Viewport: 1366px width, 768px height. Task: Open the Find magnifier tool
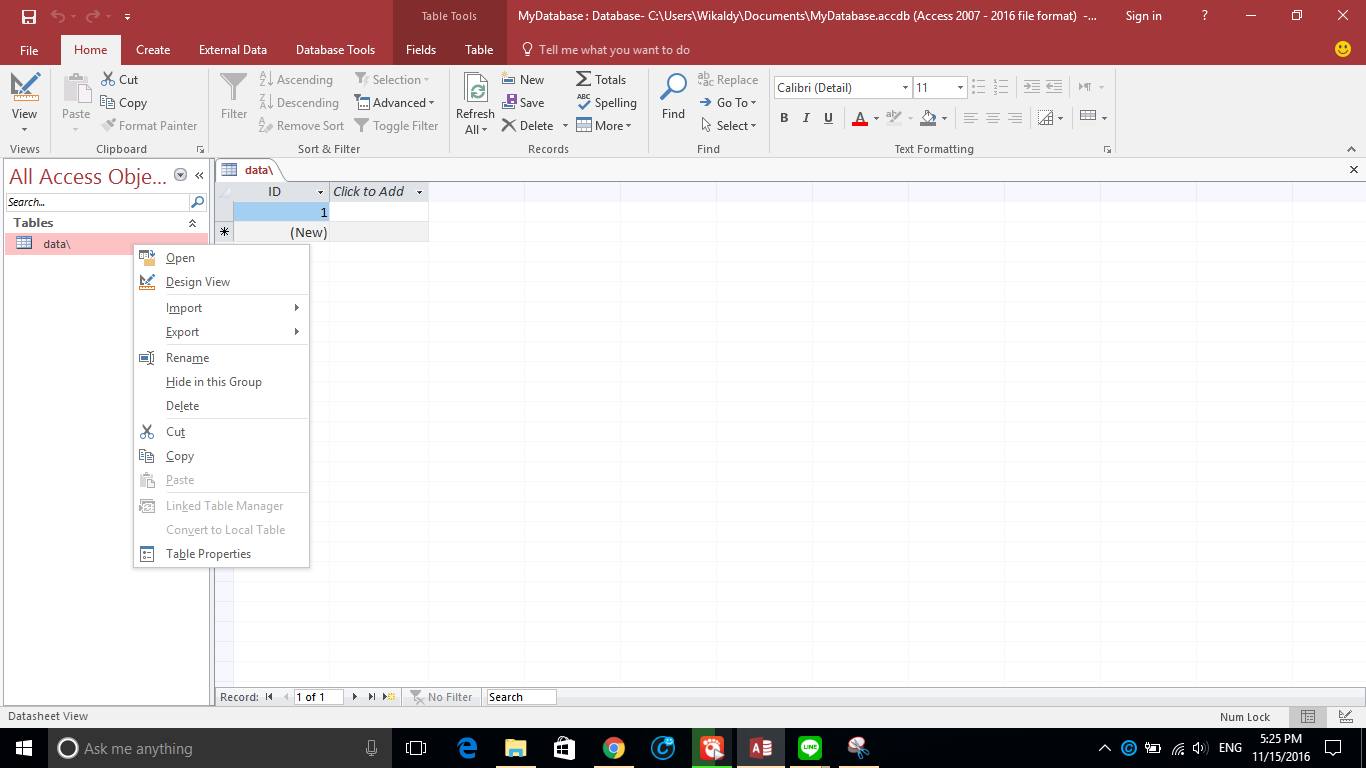coord(673,97)
